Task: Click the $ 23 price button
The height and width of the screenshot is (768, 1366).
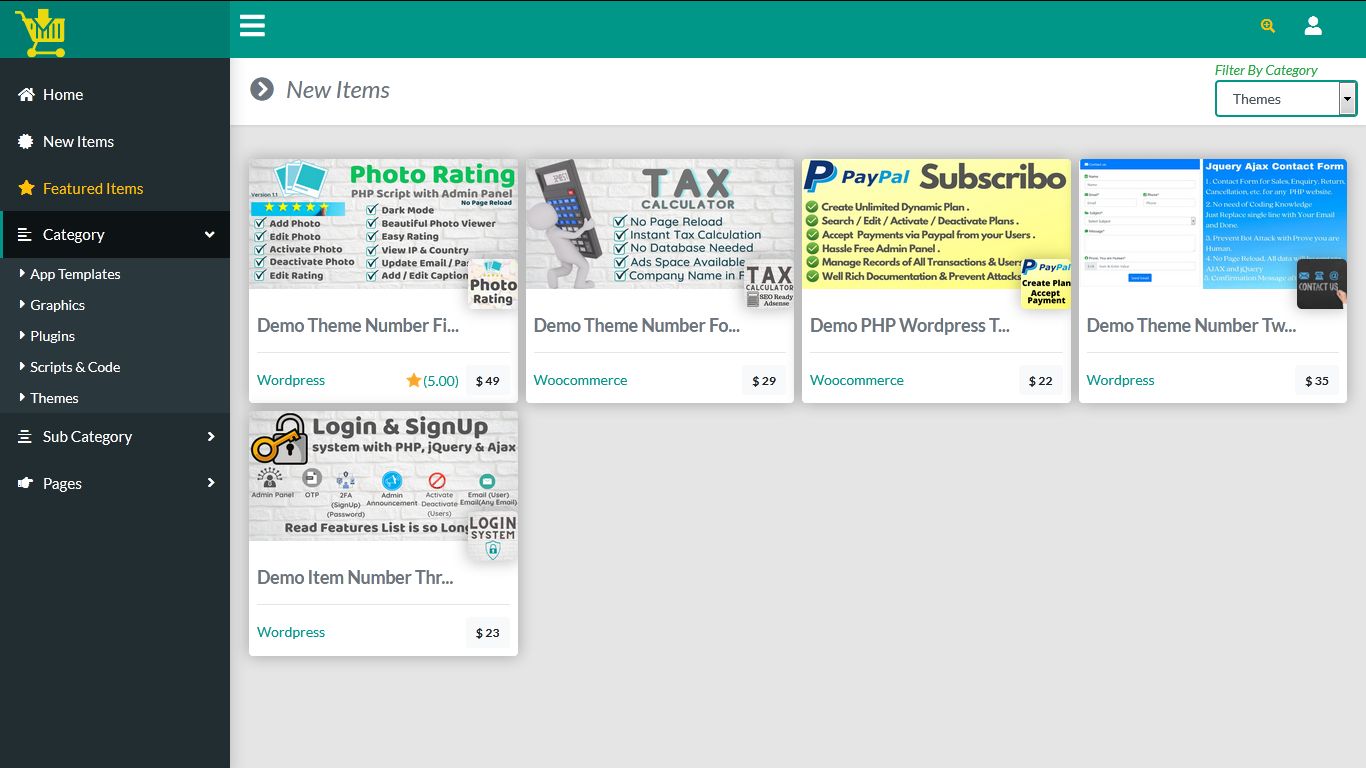Action: [488, 632]
